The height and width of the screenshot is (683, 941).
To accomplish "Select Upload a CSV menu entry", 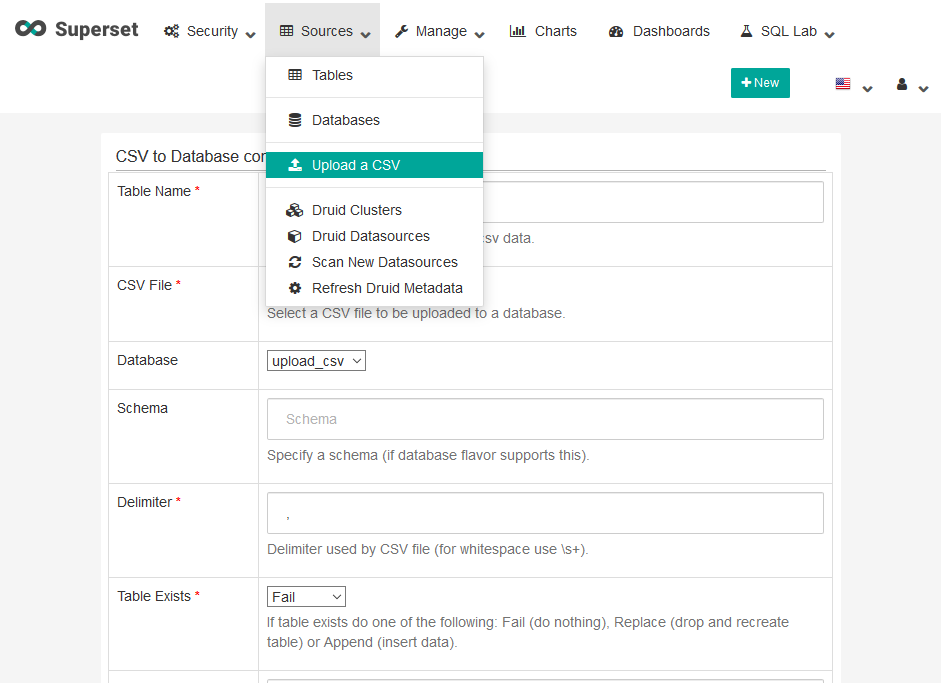I will [355, 165].
